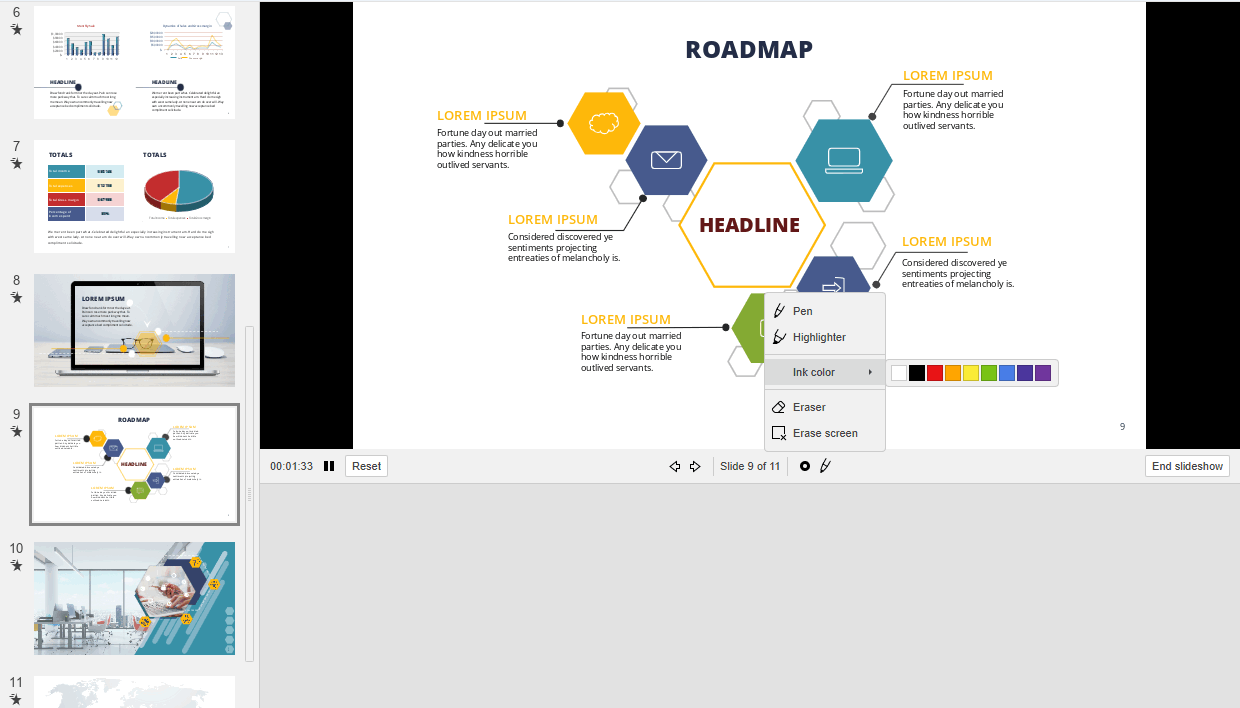Pick the Eraser tool
The image size is (1240, 708).
coord(809,407)
